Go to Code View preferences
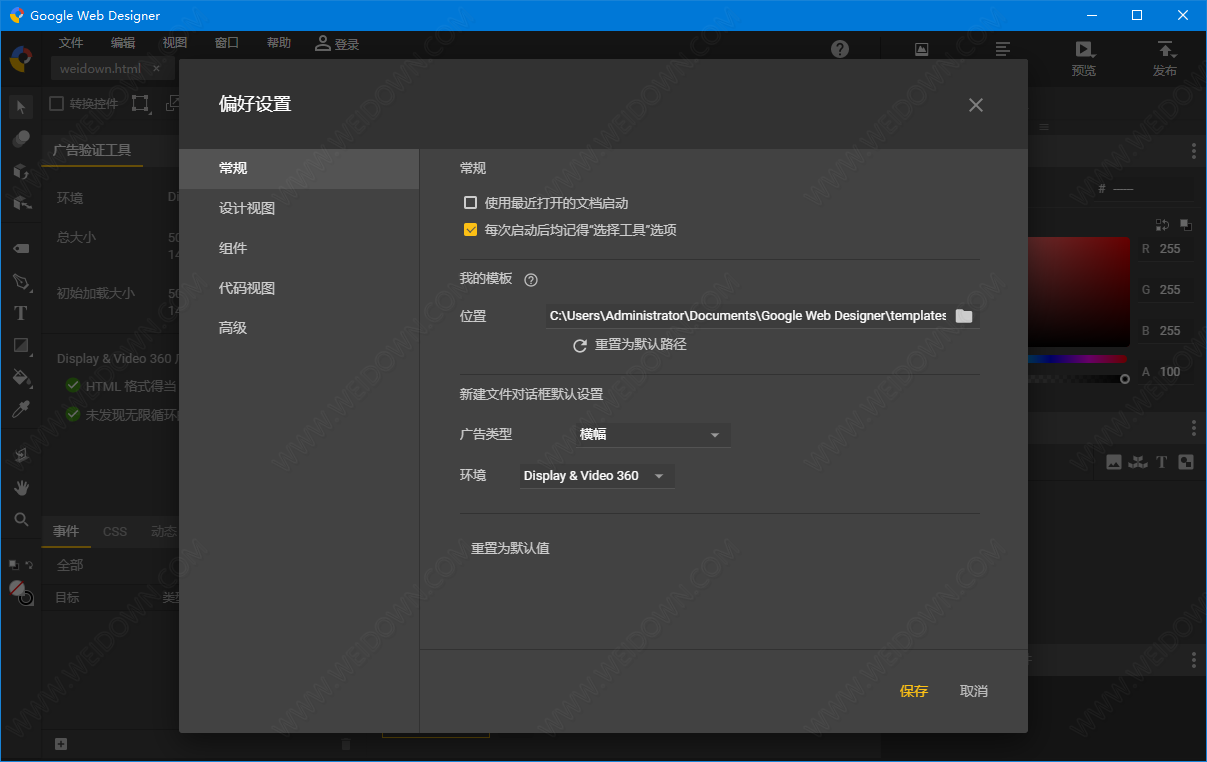This screenshot has width=1207, height=762. point(299,289)
